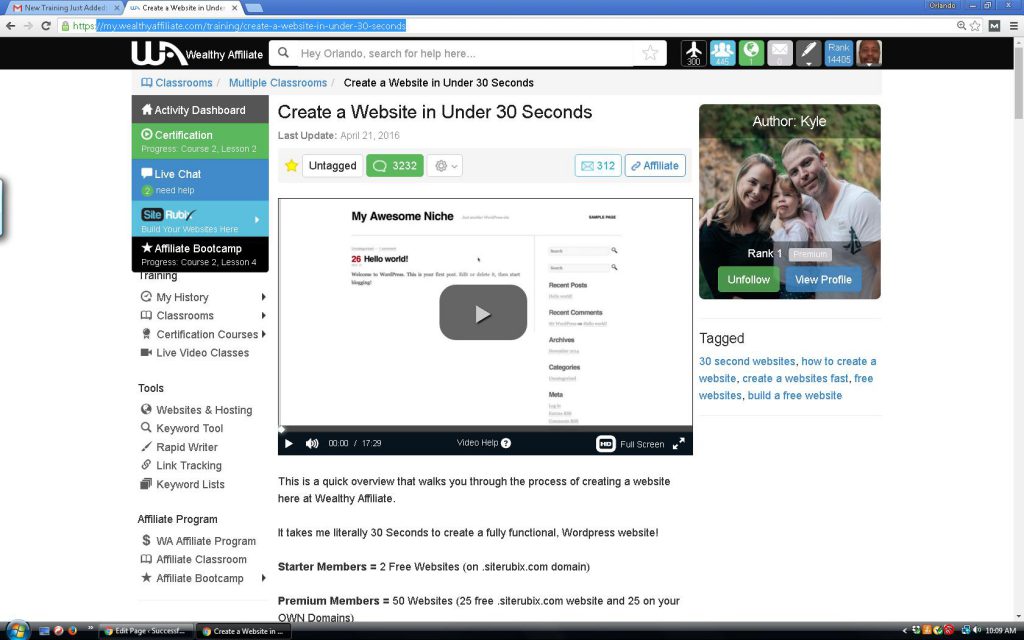This screenshot has height=640, width=1024.
Task: Toggle the yellow favorite star for training
Action: click(x=291, y=166)
